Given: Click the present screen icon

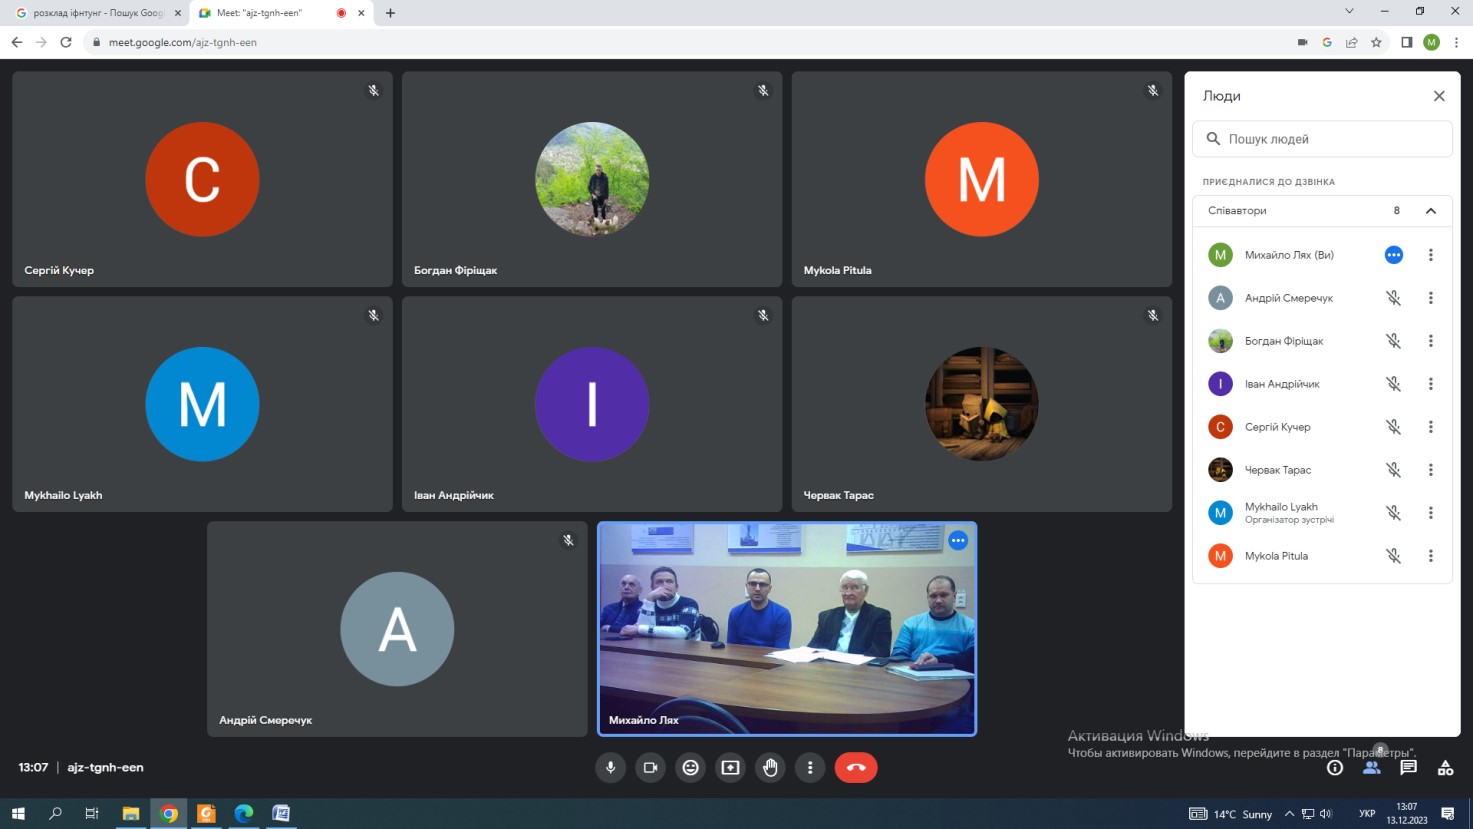Looking at the screenshot, I should tap(730, 768).
